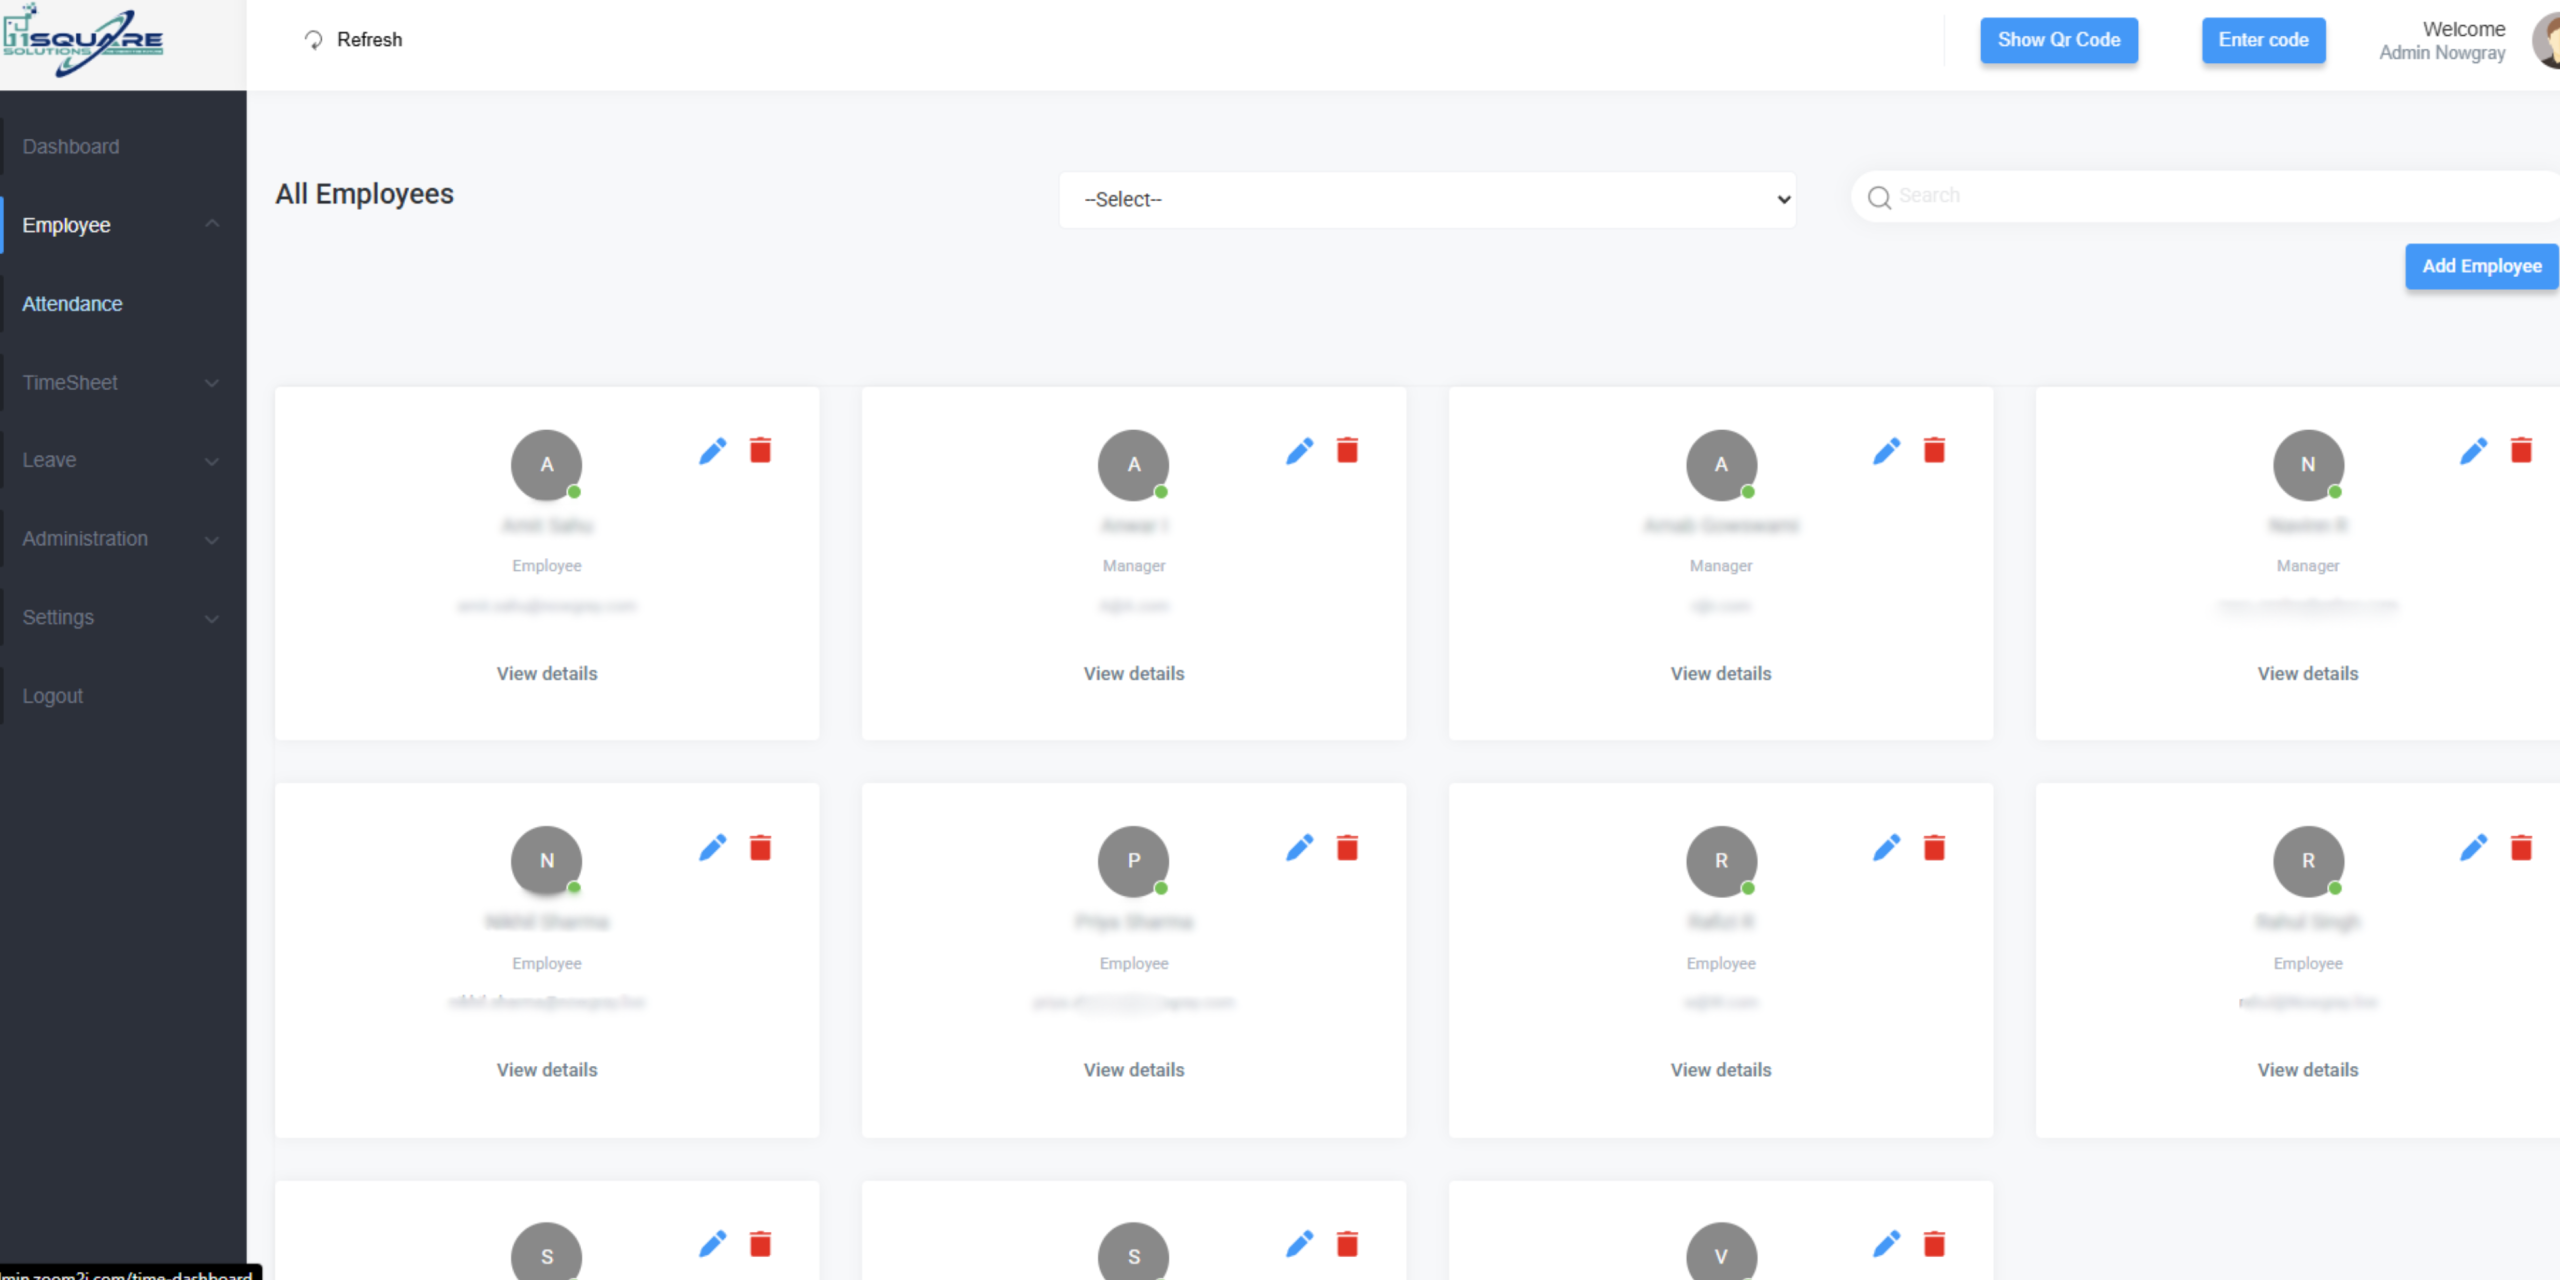Delete the first Manager card in top row
This screenshot has width=2560, height=1280.
tap(1347, 451)
